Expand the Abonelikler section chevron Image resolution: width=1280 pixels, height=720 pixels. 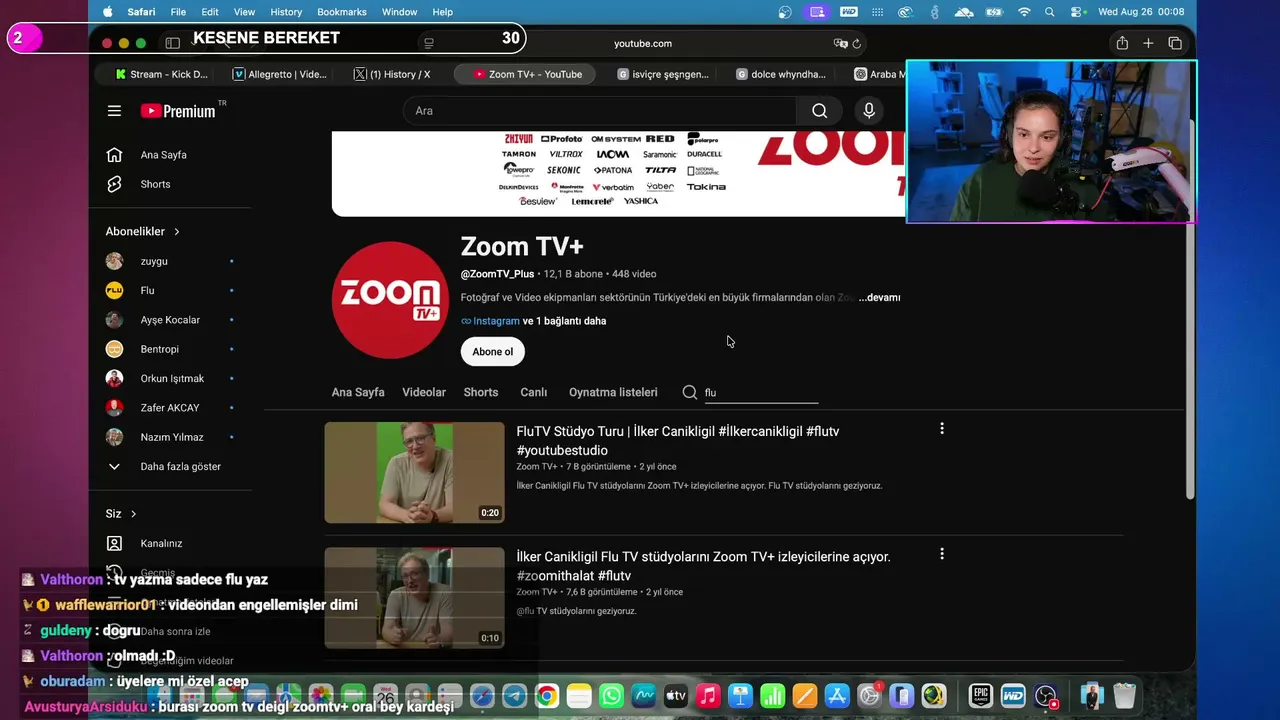click(177, 232)
